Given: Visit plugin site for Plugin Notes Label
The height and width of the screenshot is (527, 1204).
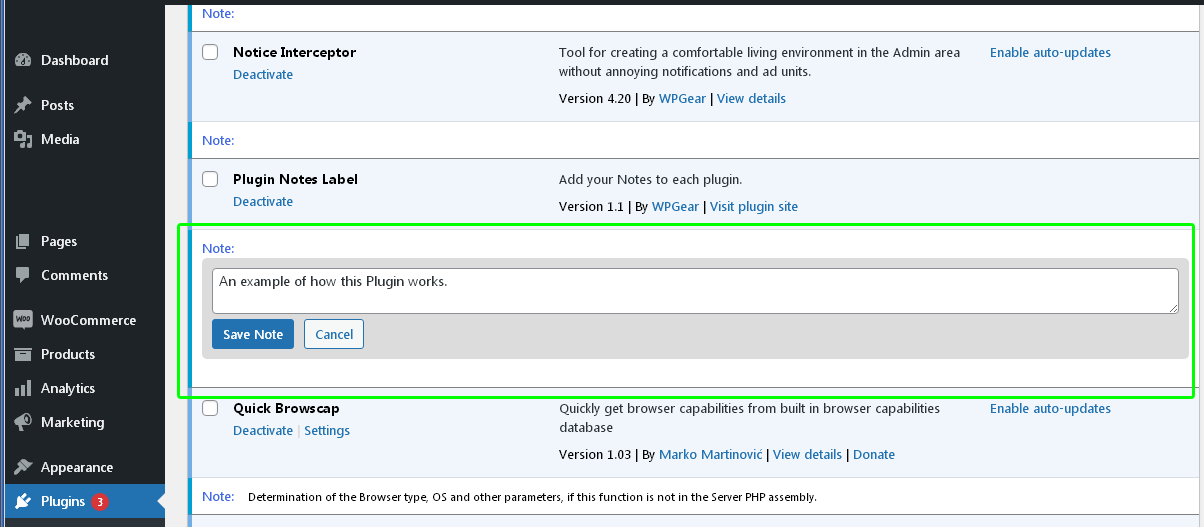Looking at the screenshot, I should 754,206.
